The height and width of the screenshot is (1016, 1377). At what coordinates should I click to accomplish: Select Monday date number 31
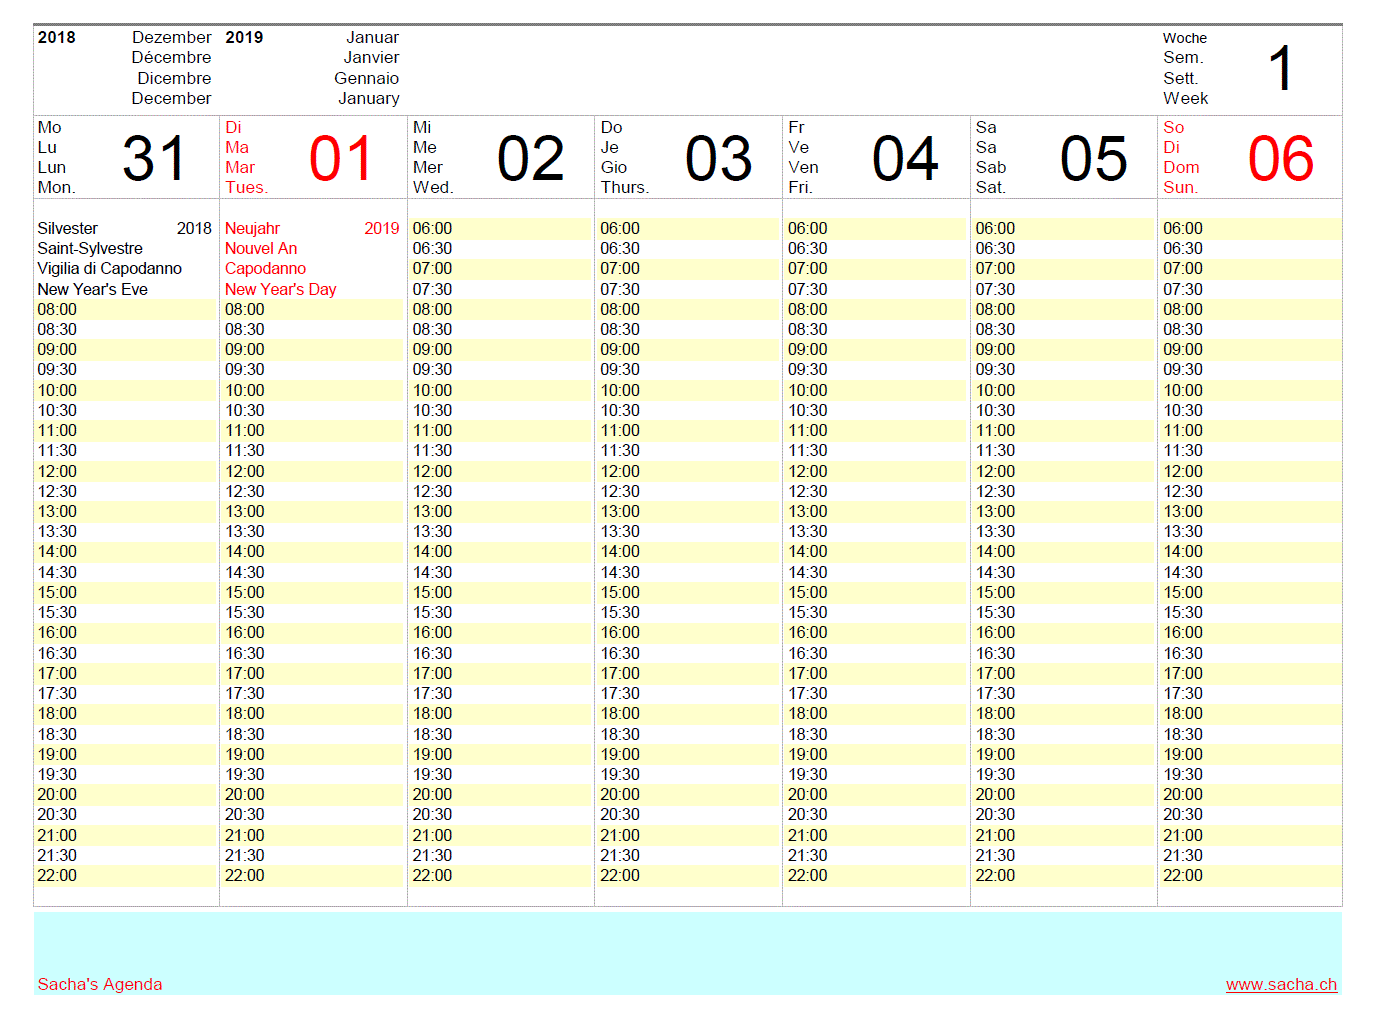pyautogui.click(x=154, y=159)
